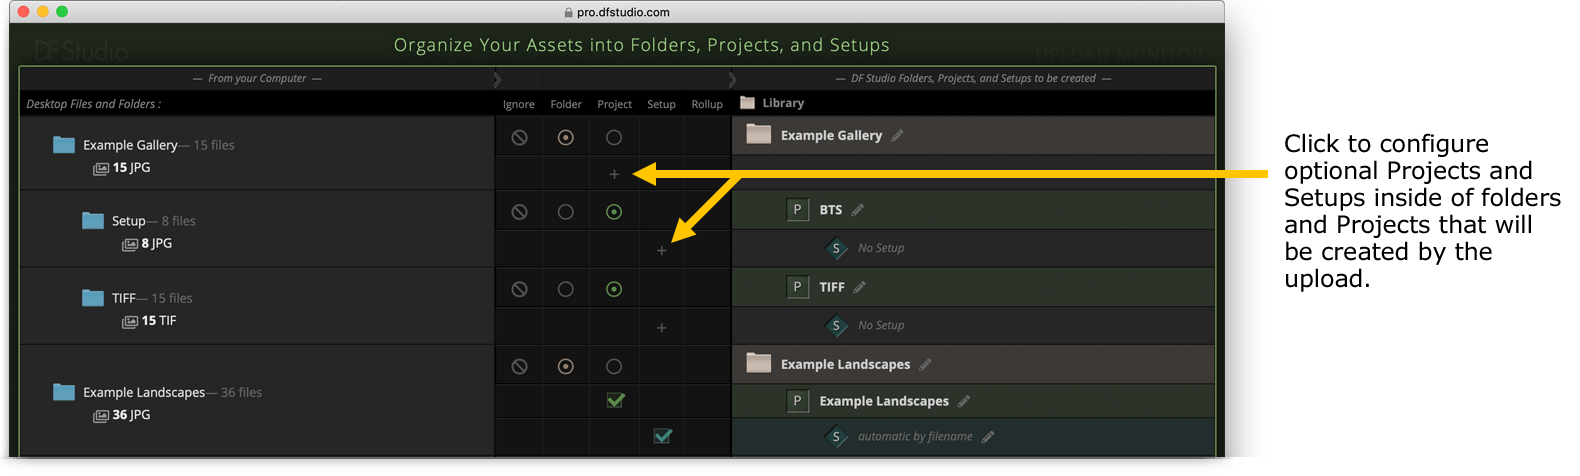Click the Rollup column header
The image size is (1580, 476).
pyautogui.click(x=707, y=104)
